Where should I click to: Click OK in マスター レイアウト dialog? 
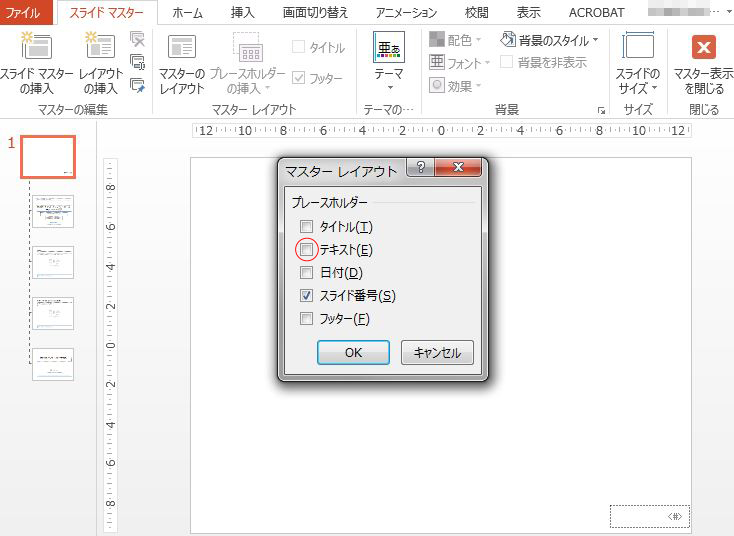tap(353, 352)
